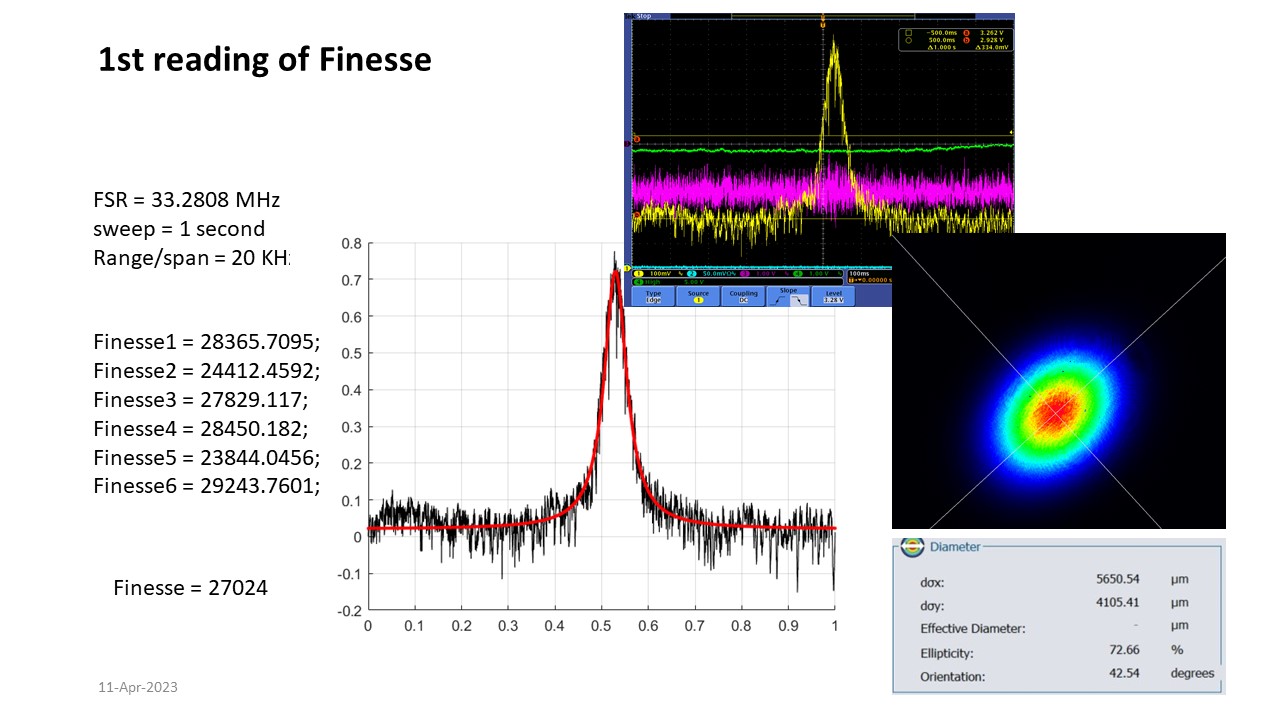The image size is (1280, 720).
Task: Click the 'Finesse = 27024' text
Action: (190, 588)
